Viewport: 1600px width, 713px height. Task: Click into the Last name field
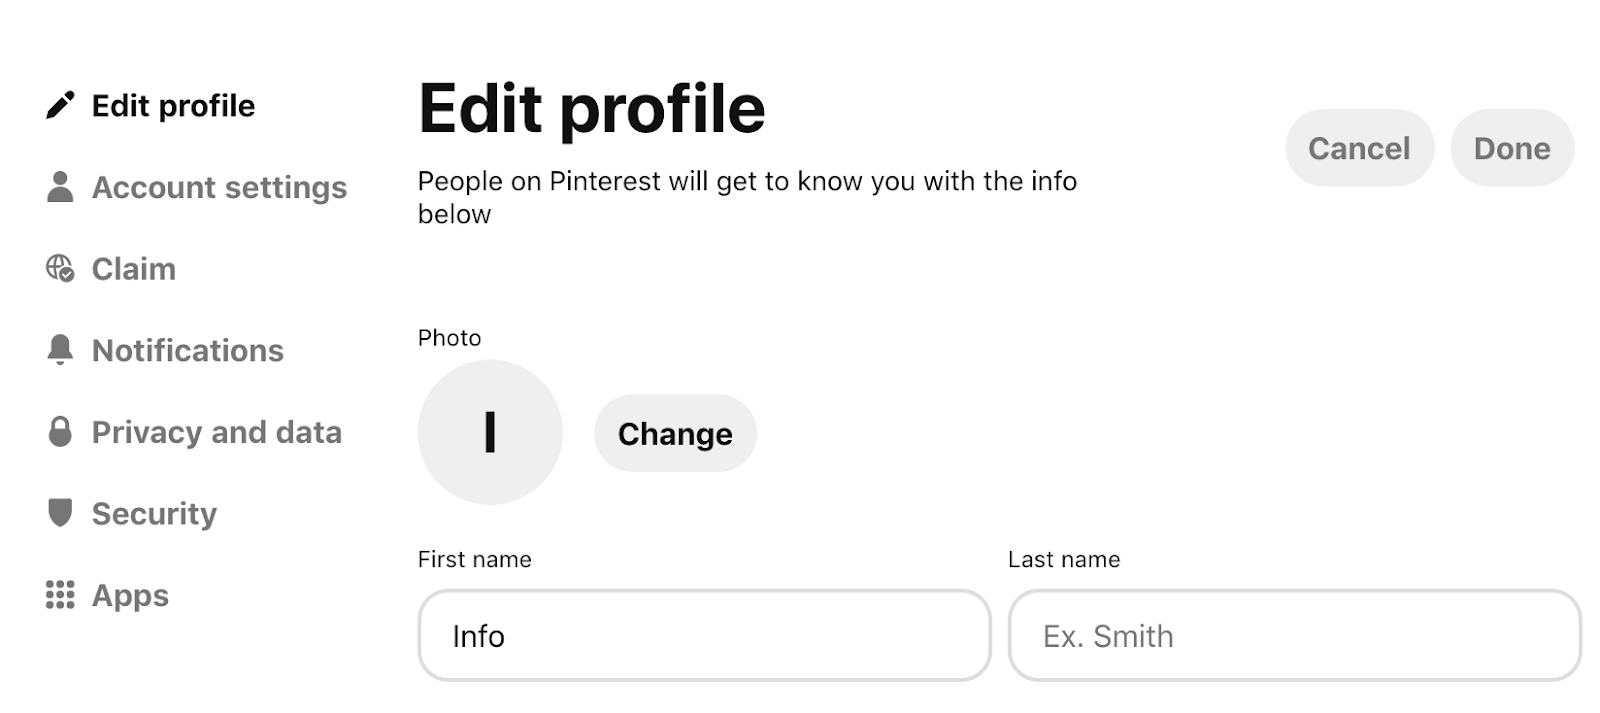(1294, 636)
